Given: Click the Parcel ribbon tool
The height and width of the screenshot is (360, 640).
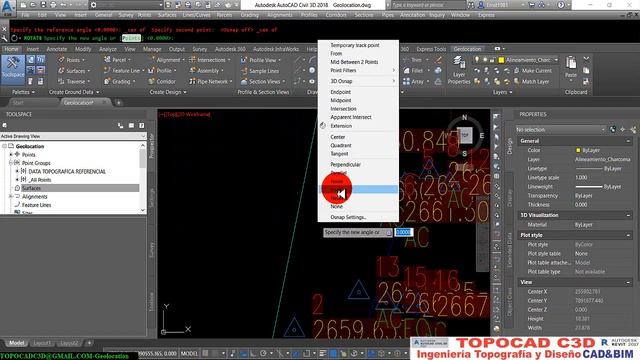Looking at the screenshot, I should [x=118, y=60].
